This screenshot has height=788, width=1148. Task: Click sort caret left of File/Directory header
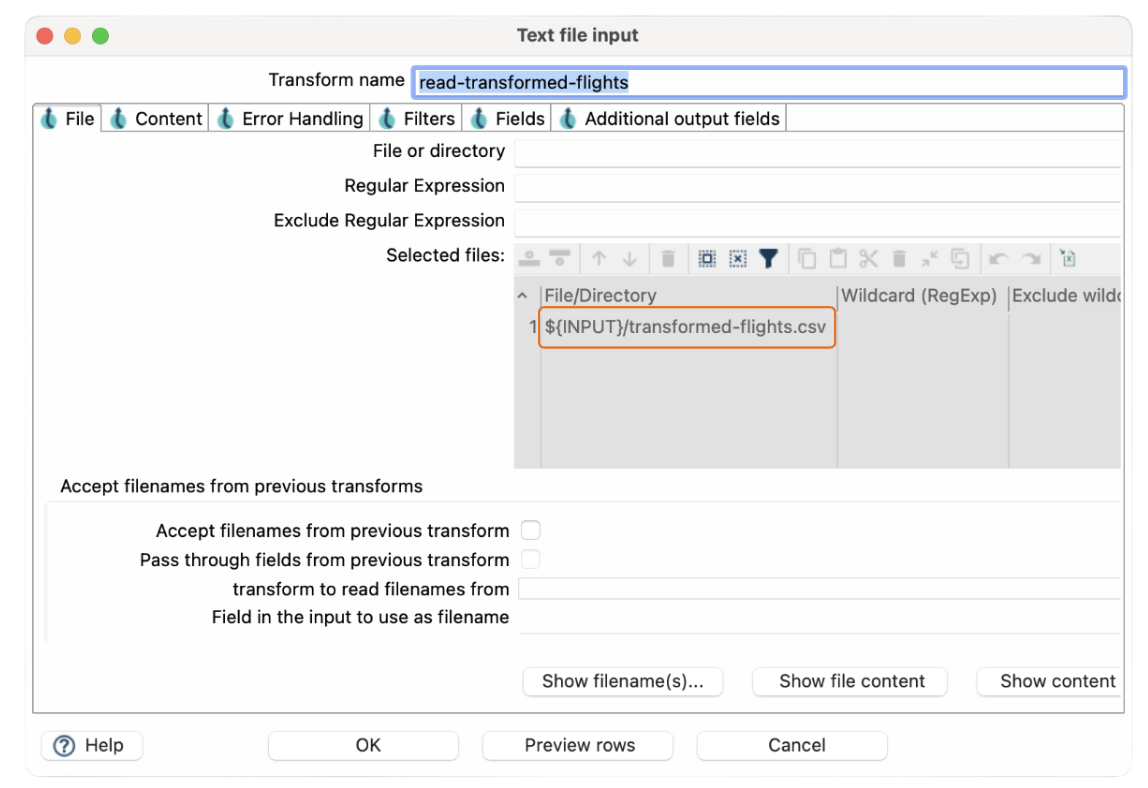pyautogui.click(x=522, y=296)
